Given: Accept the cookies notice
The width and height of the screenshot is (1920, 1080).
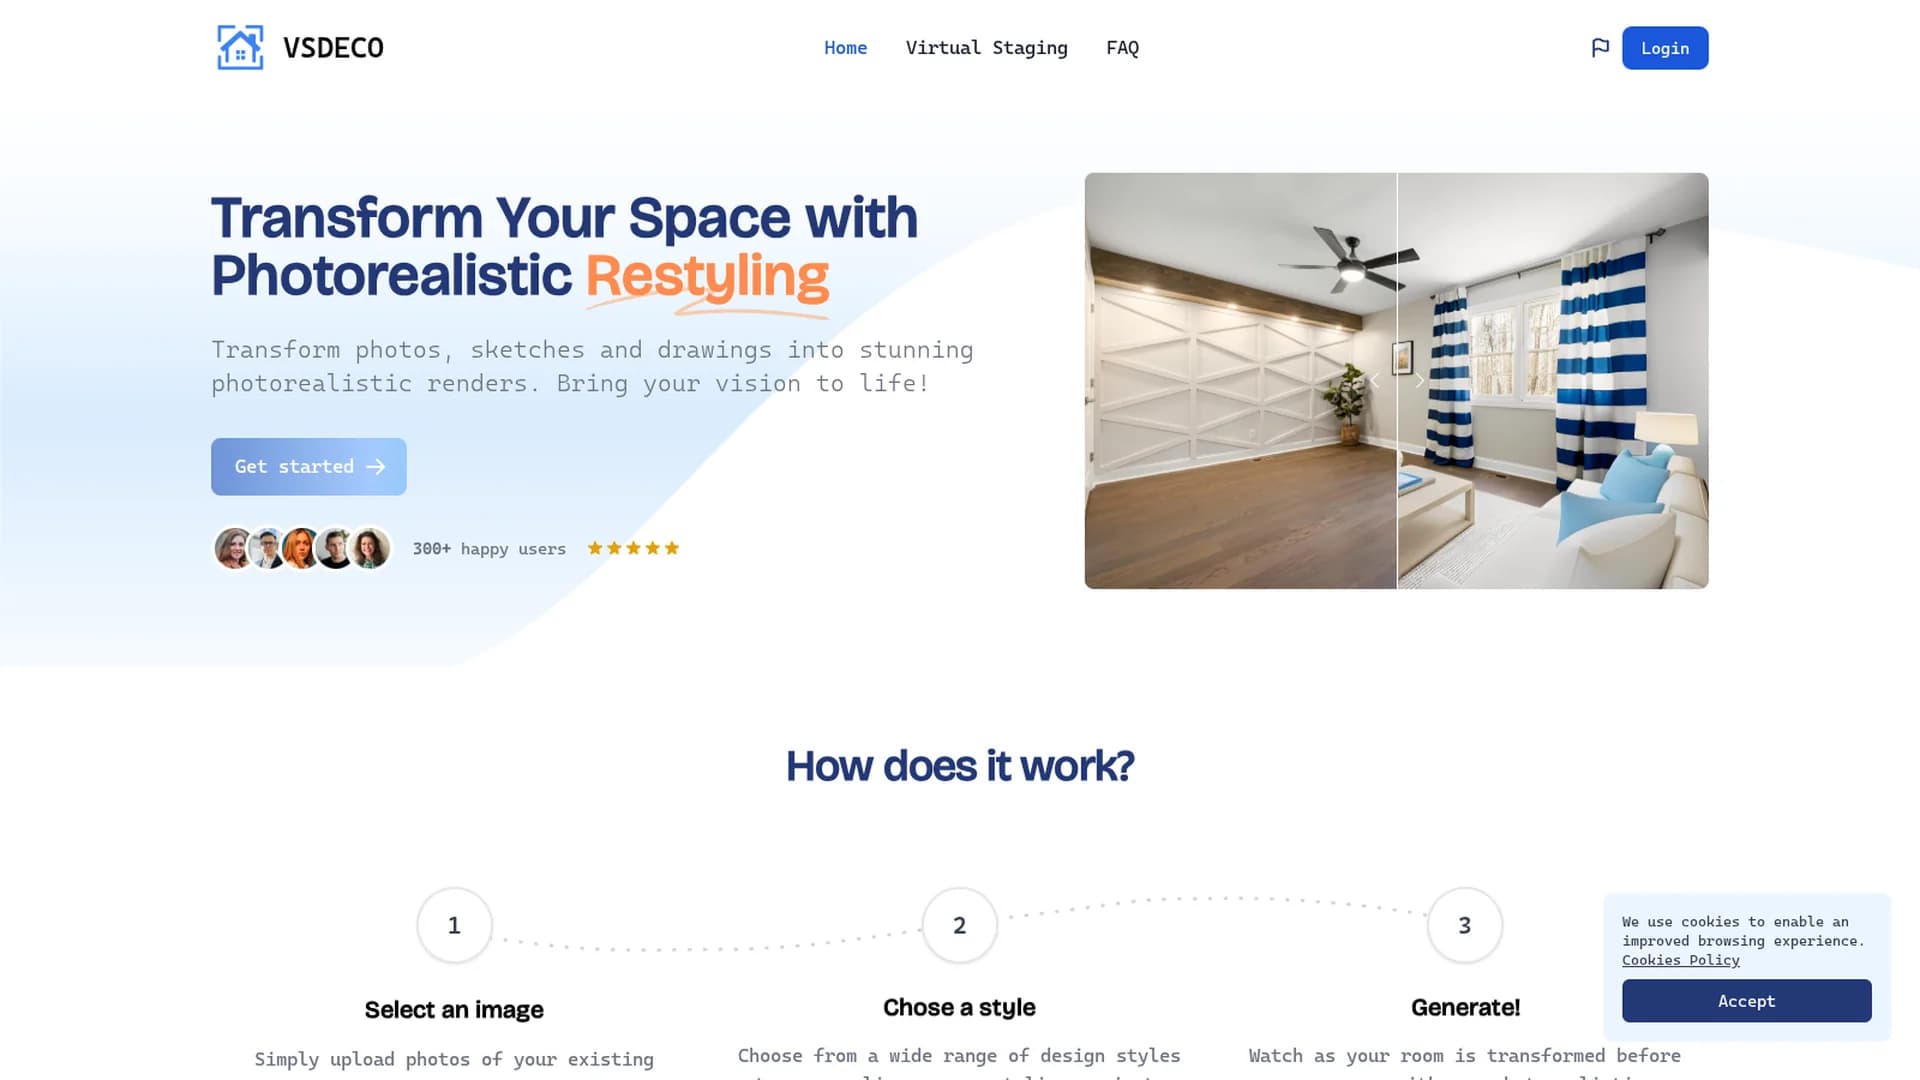Looking at the screenshot, I should 1746,1001.
